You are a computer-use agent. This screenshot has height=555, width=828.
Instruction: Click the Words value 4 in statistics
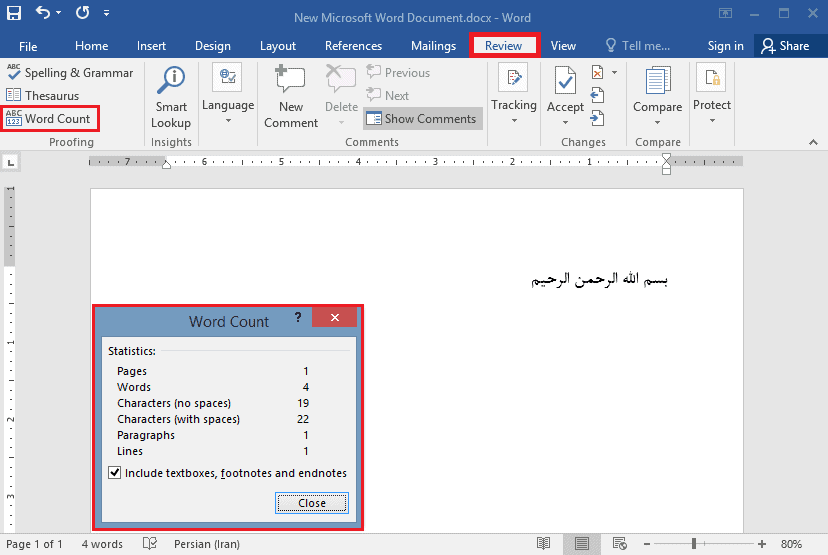coord(306,387)
